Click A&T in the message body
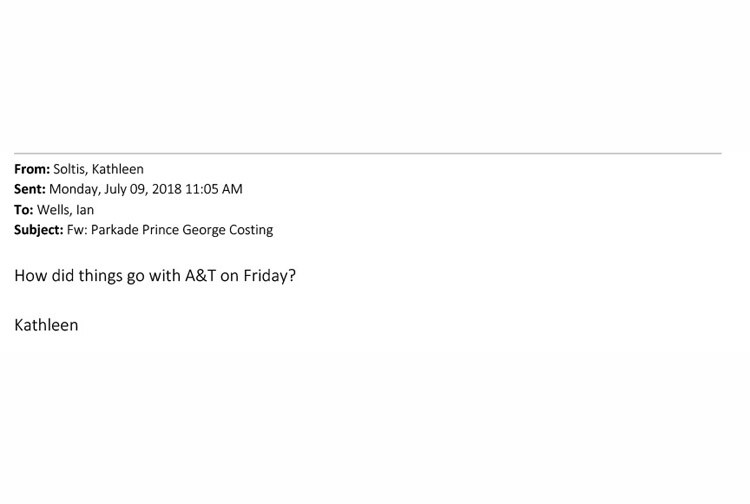 click(x=200, y=275)
